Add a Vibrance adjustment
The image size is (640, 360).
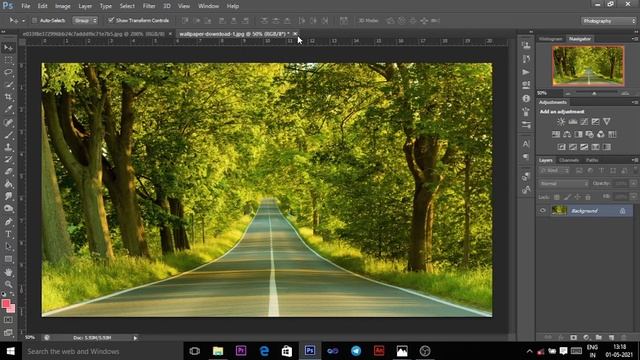pyautogui.click(x=607, y=122)
